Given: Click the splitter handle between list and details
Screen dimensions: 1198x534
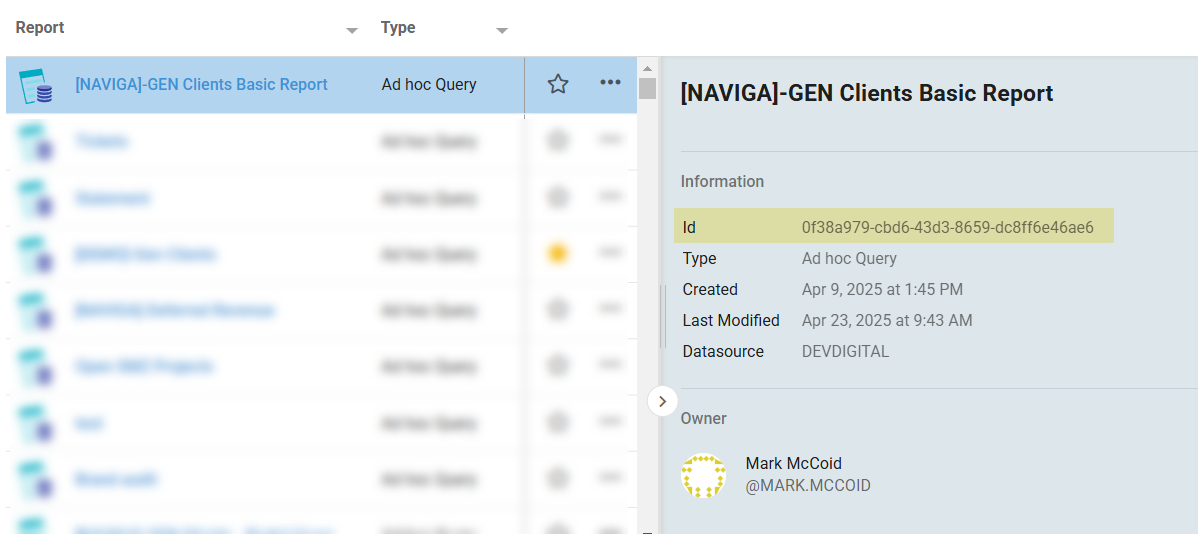Looking at the screenshot, I should click(x=660, y=315).
